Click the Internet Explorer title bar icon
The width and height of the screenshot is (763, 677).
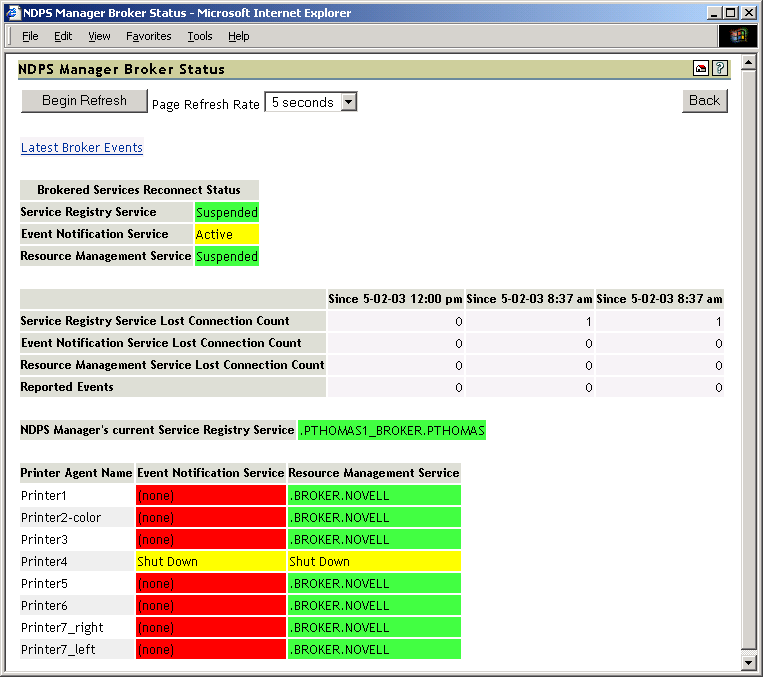pyautogui.click(x=13, y=13)
